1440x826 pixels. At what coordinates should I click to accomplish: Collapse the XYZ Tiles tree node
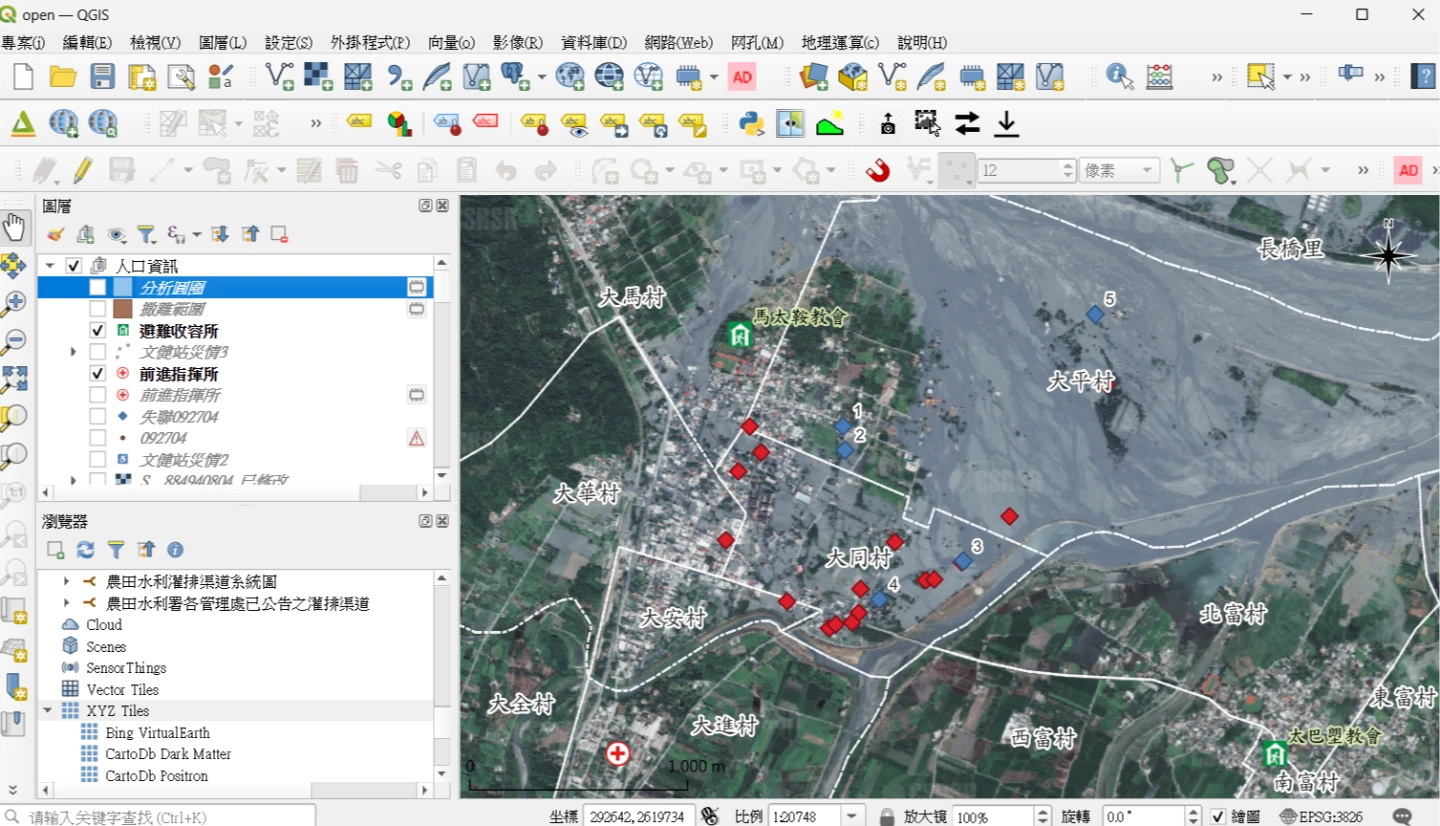pos(47,711)
